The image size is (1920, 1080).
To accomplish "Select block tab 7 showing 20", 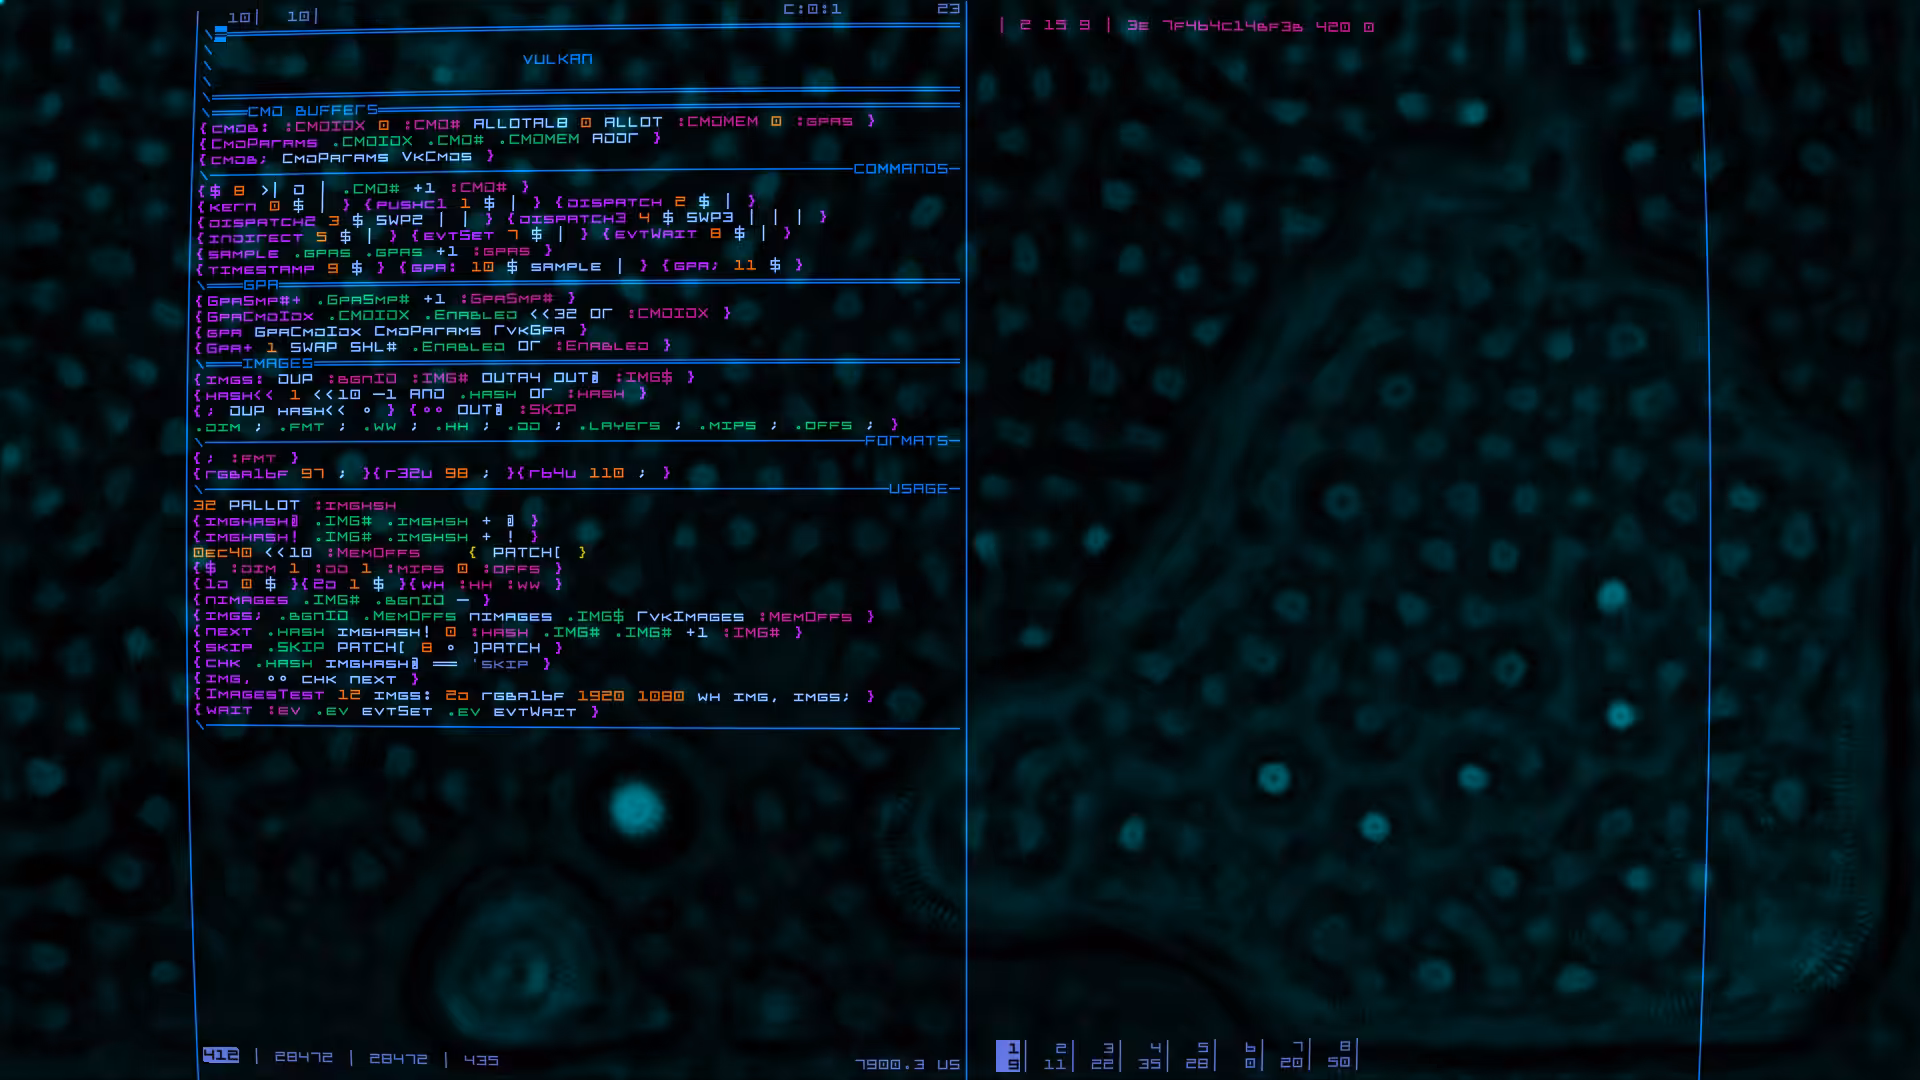I will [1292, 1056].
